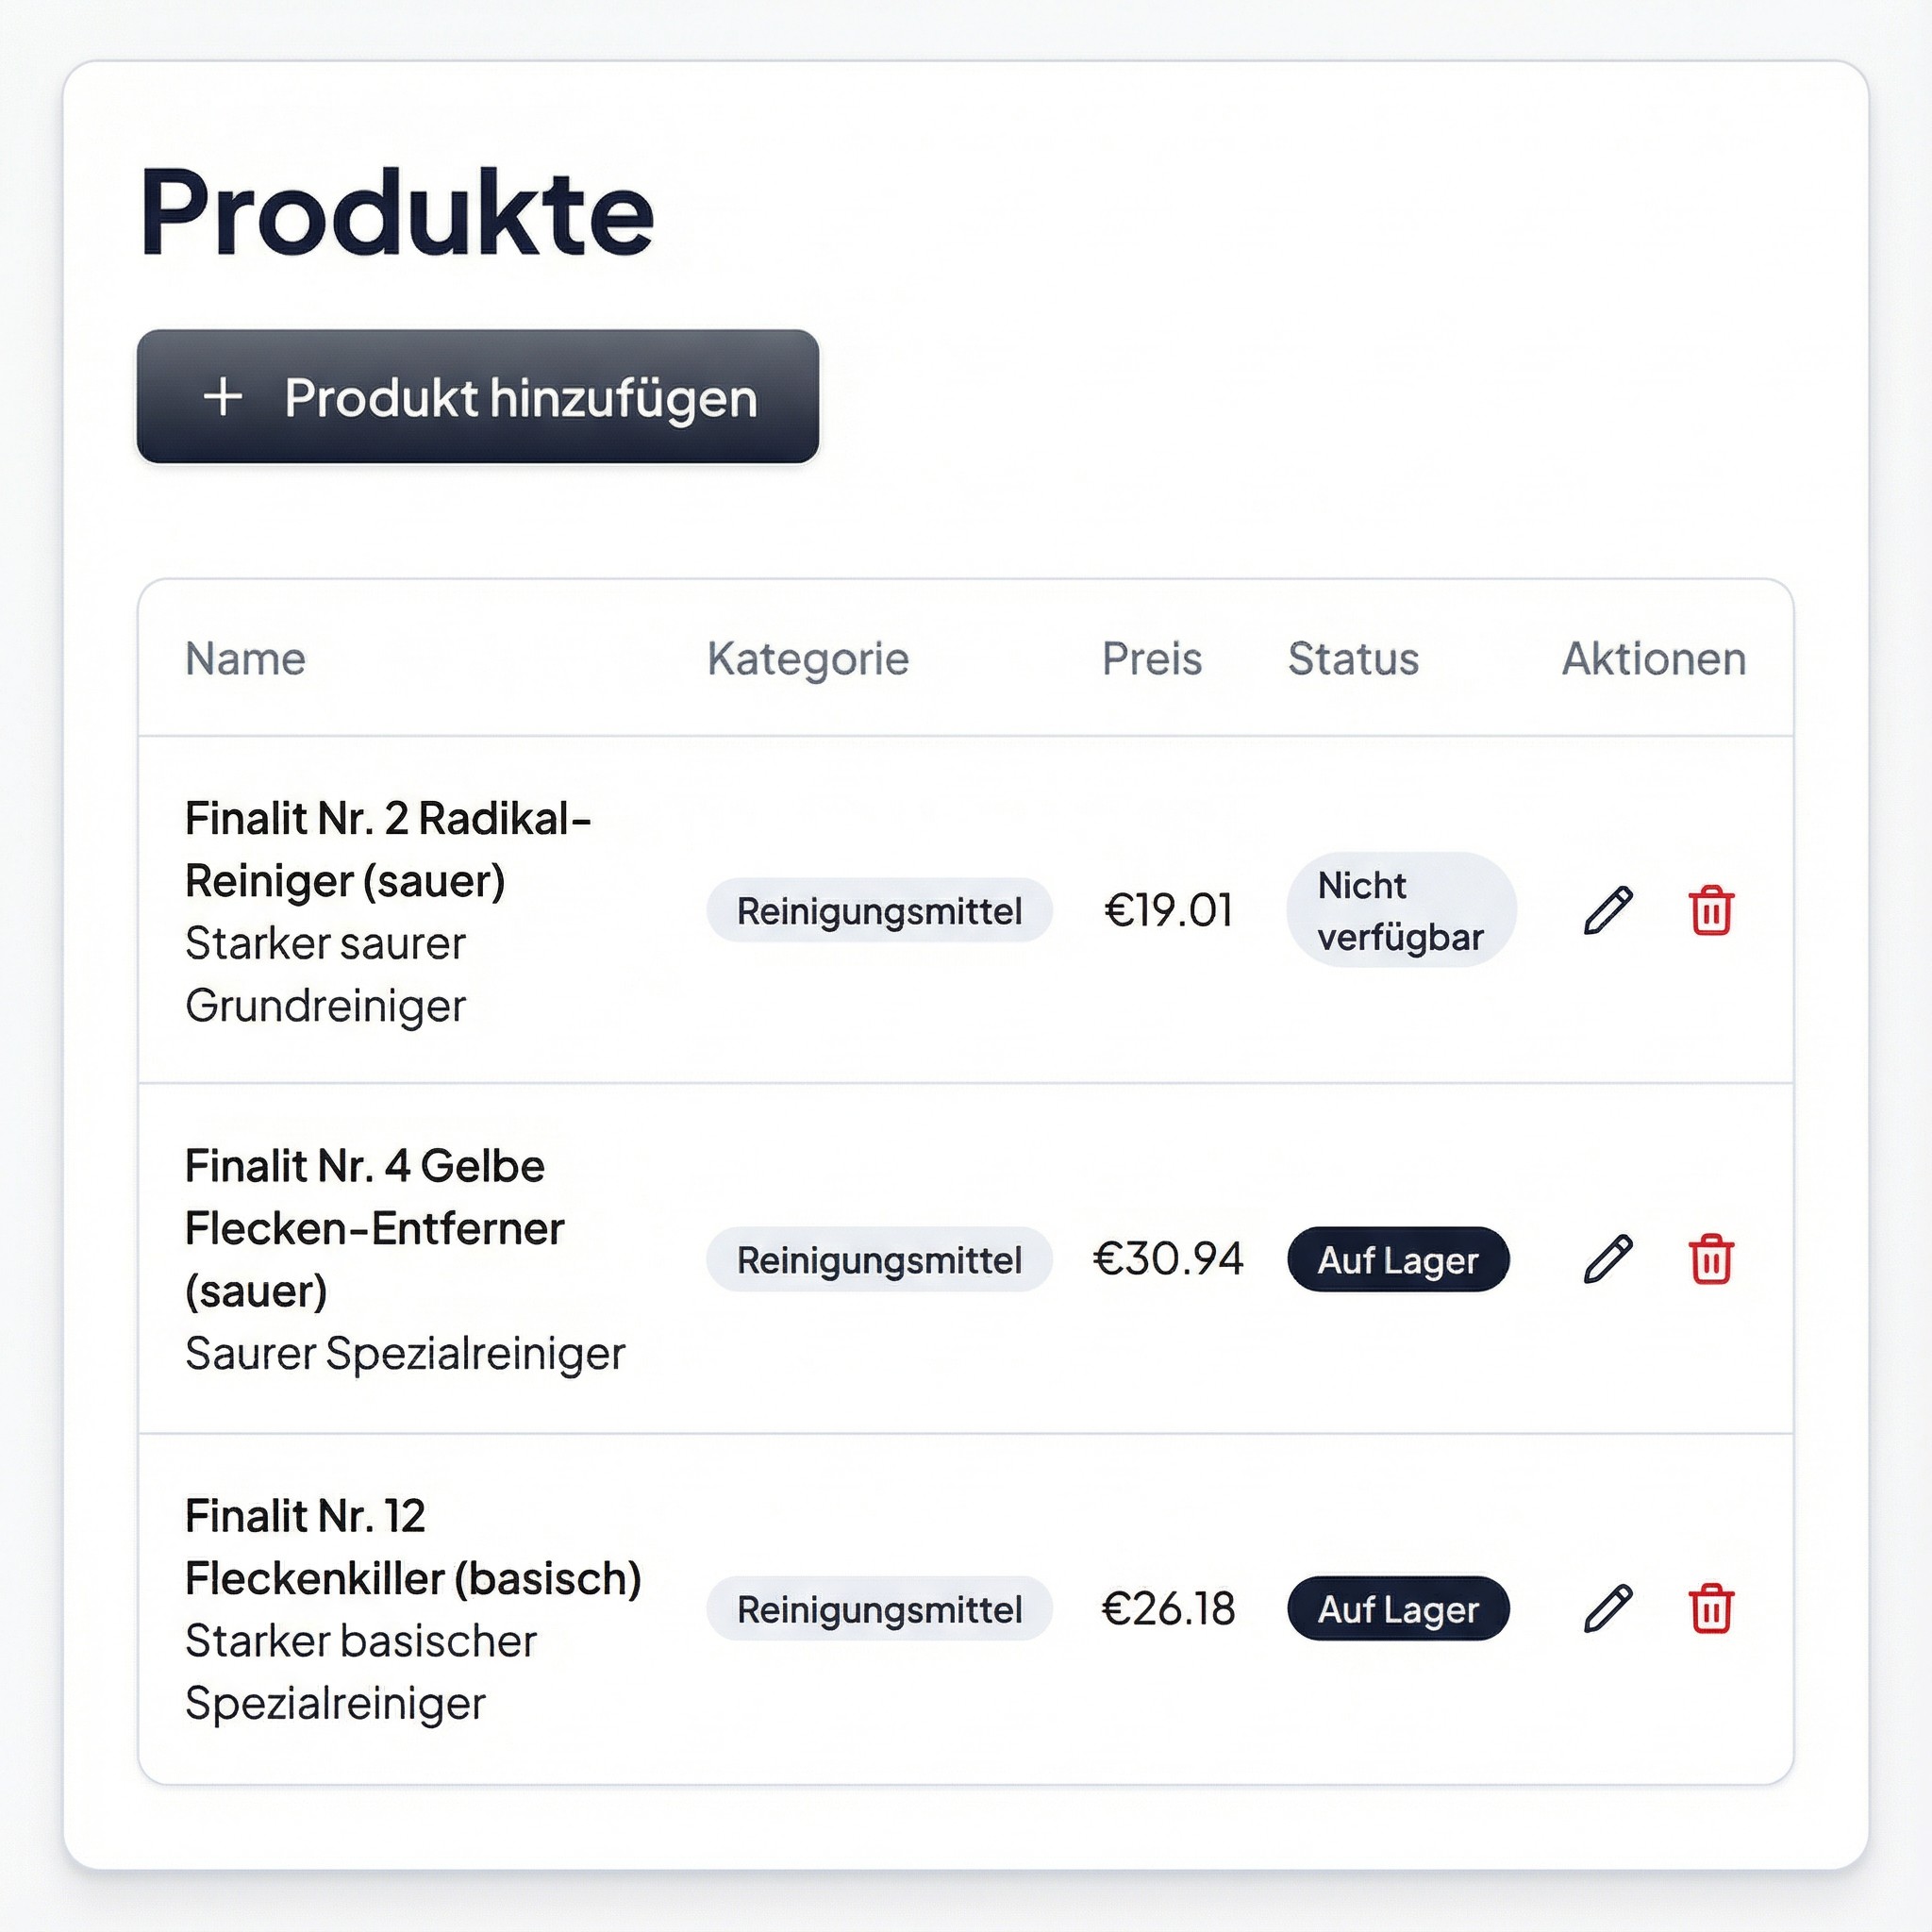Delete Finalit Nr. 4 Gelbe Flecken-Entferner via trash icon
The height and width of the screenshot is (1932, 1932).
pos(1712,1259)
